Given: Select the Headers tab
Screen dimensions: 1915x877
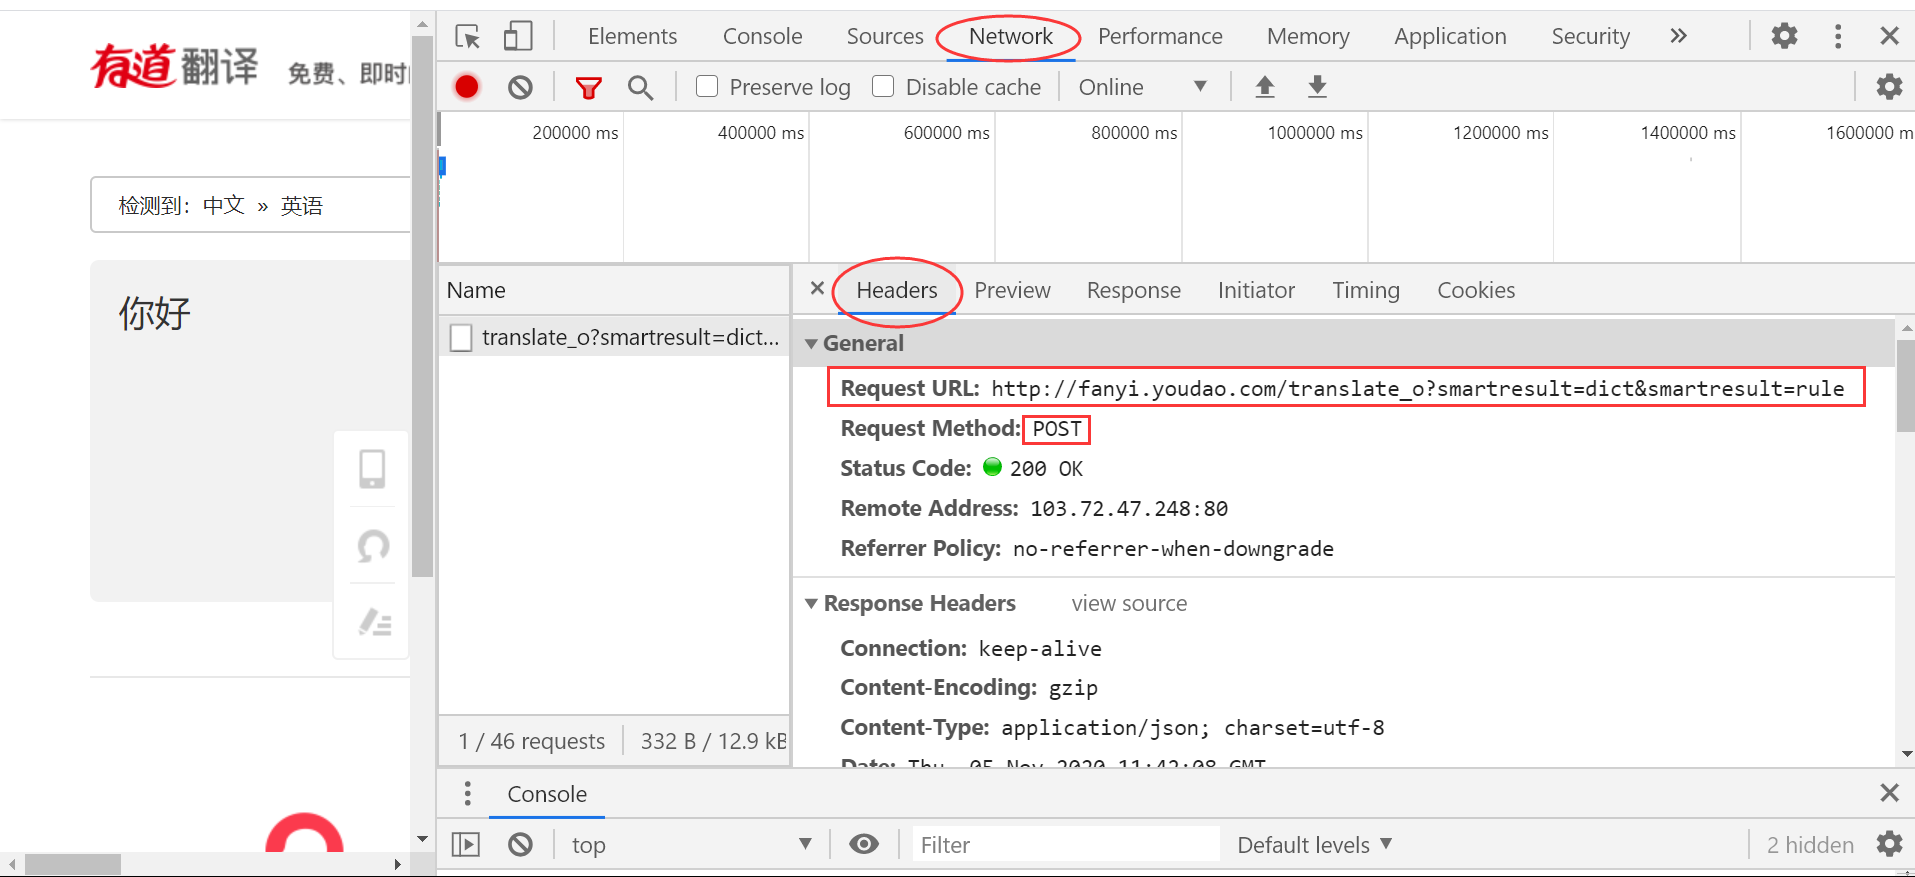Looking at the screenshot, I should point(897,290).
